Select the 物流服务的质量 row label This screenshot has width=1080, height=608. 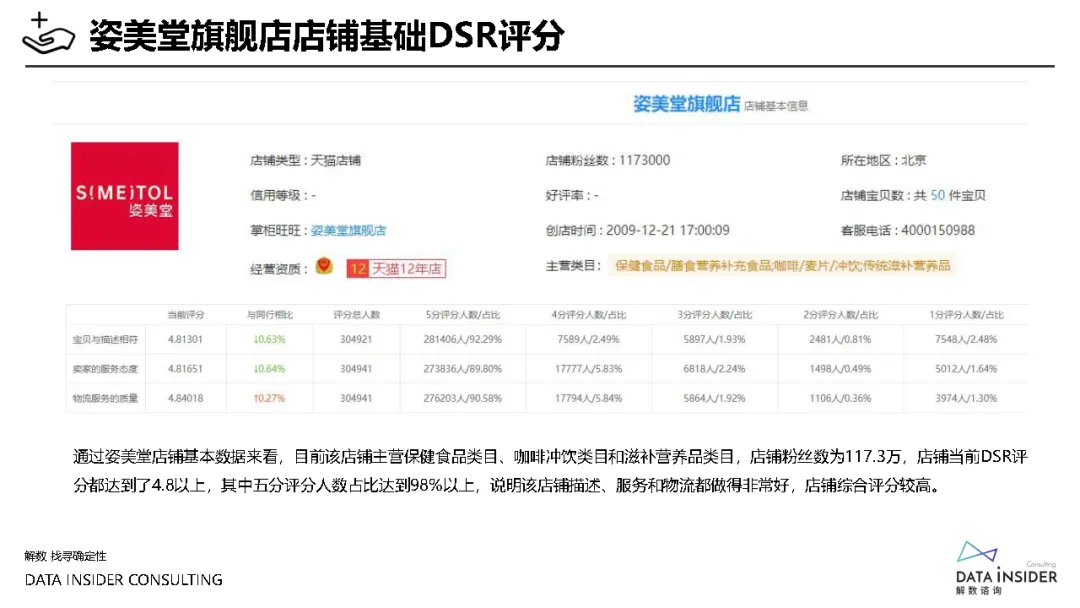[105, 399]
